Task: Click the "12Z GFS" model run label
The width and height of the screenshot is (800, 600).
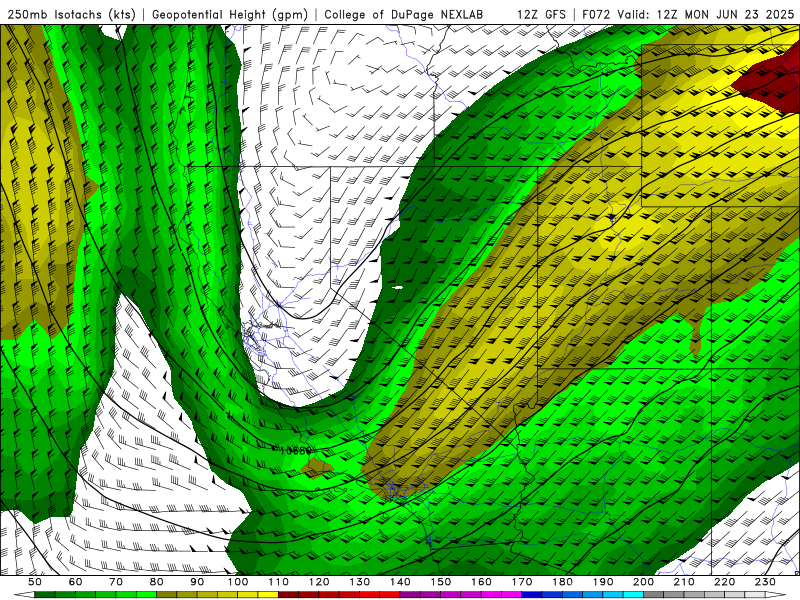Action: coord(541,15)
